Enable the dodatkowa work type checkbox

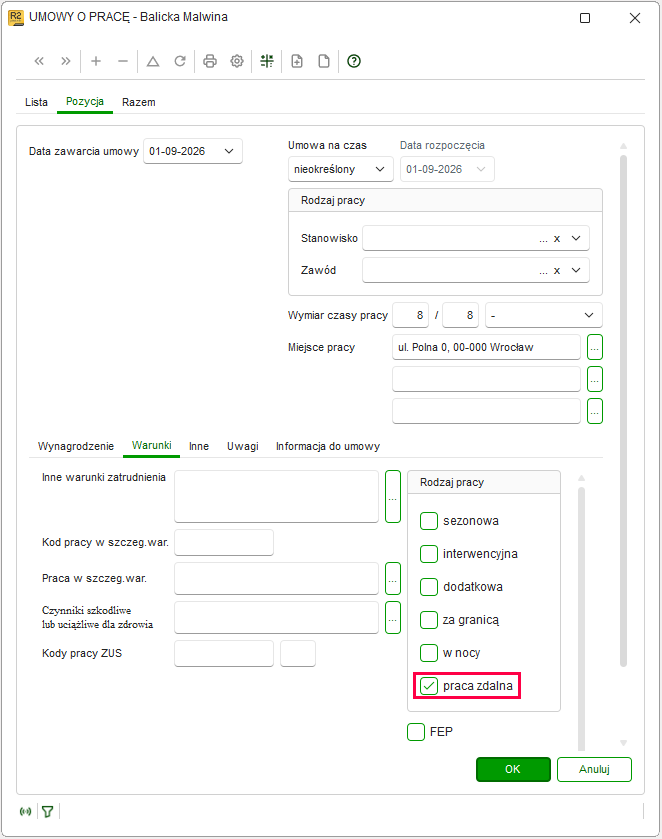pyautogui.click(x=429, y=587)
